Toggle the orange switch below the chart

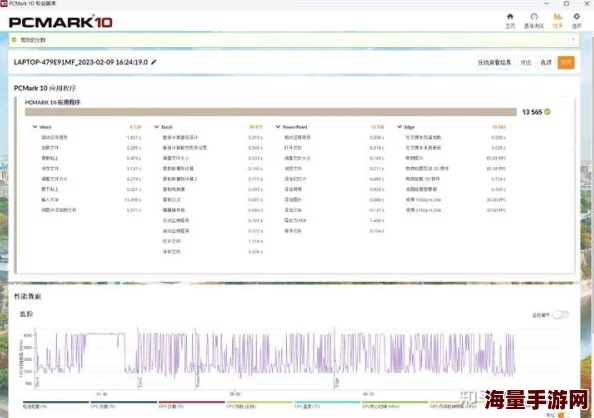point(562,415)
